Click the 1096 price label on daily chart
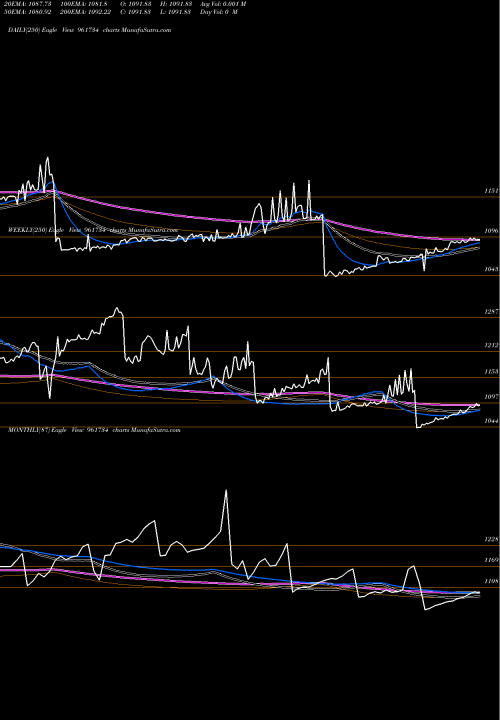The height and width of the screenshot is (720, 500). (491, 231)
